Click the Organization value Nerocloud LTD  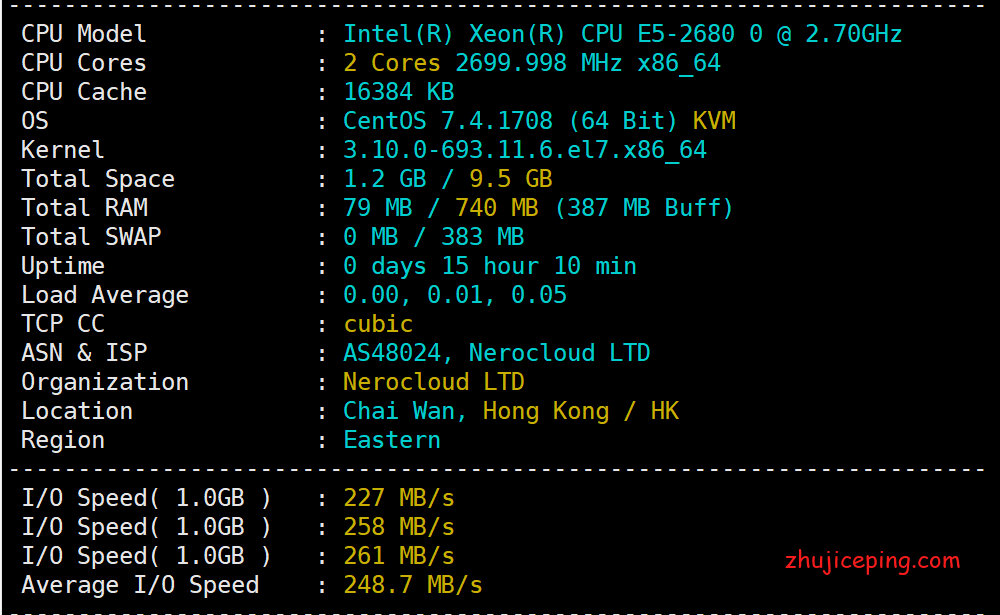click(433, 382)
